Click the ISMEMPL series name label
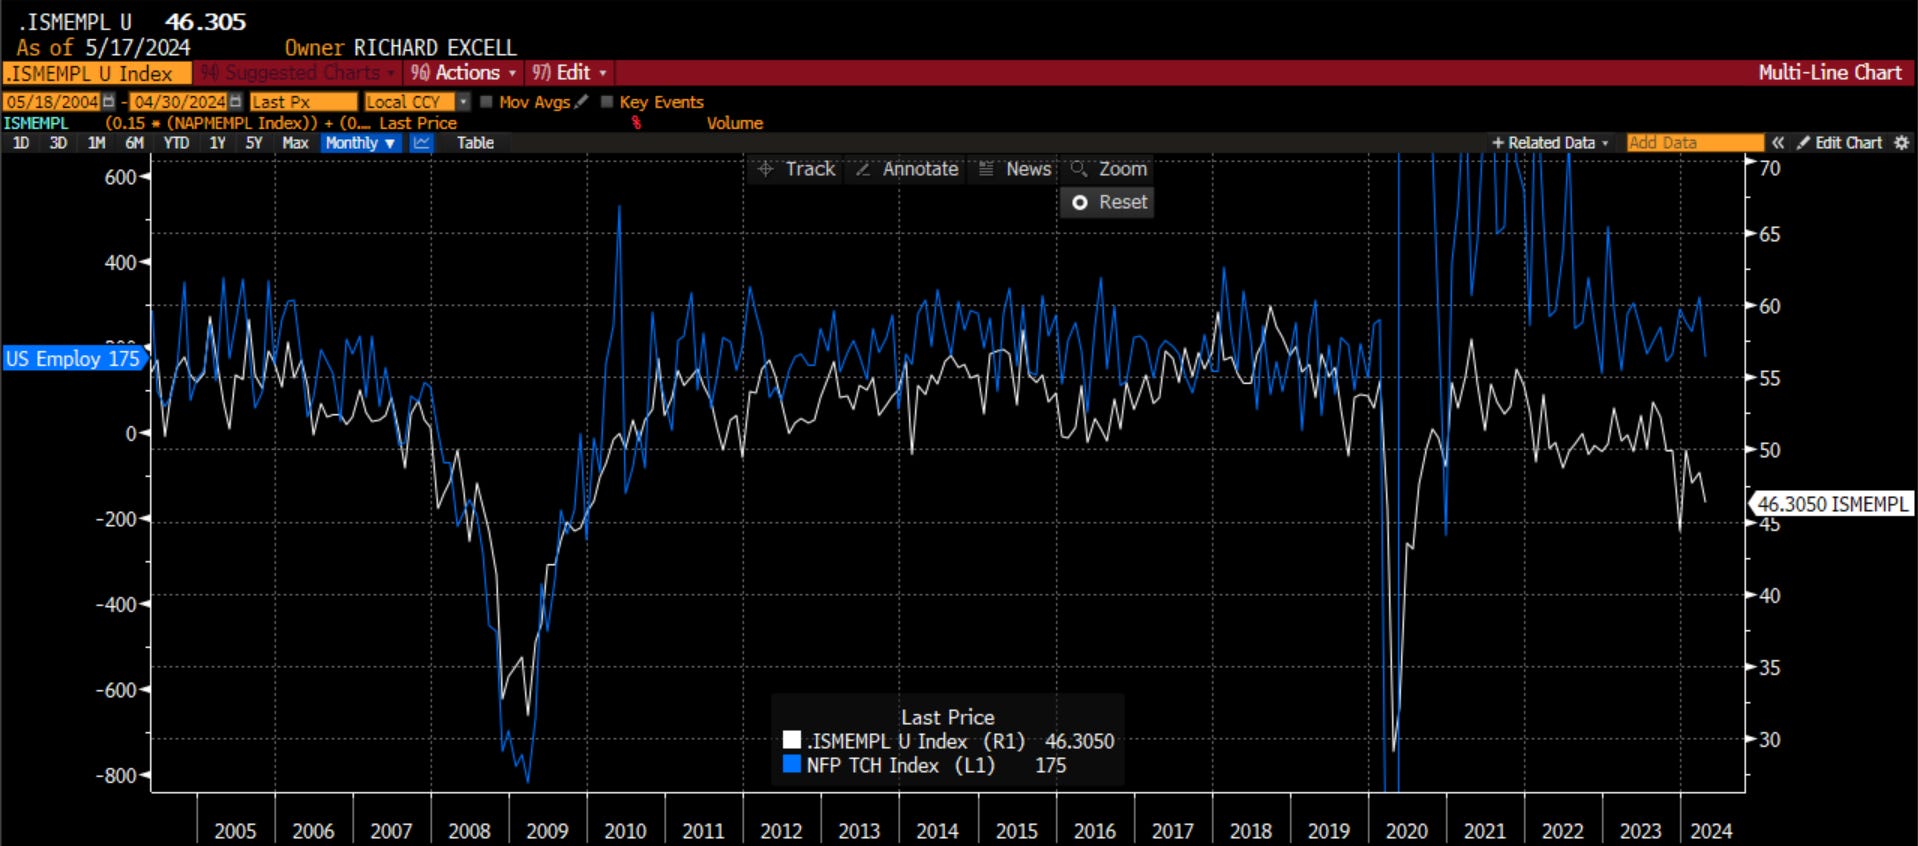The height and width of the screenshot is (846, 1918). point(36,123)
